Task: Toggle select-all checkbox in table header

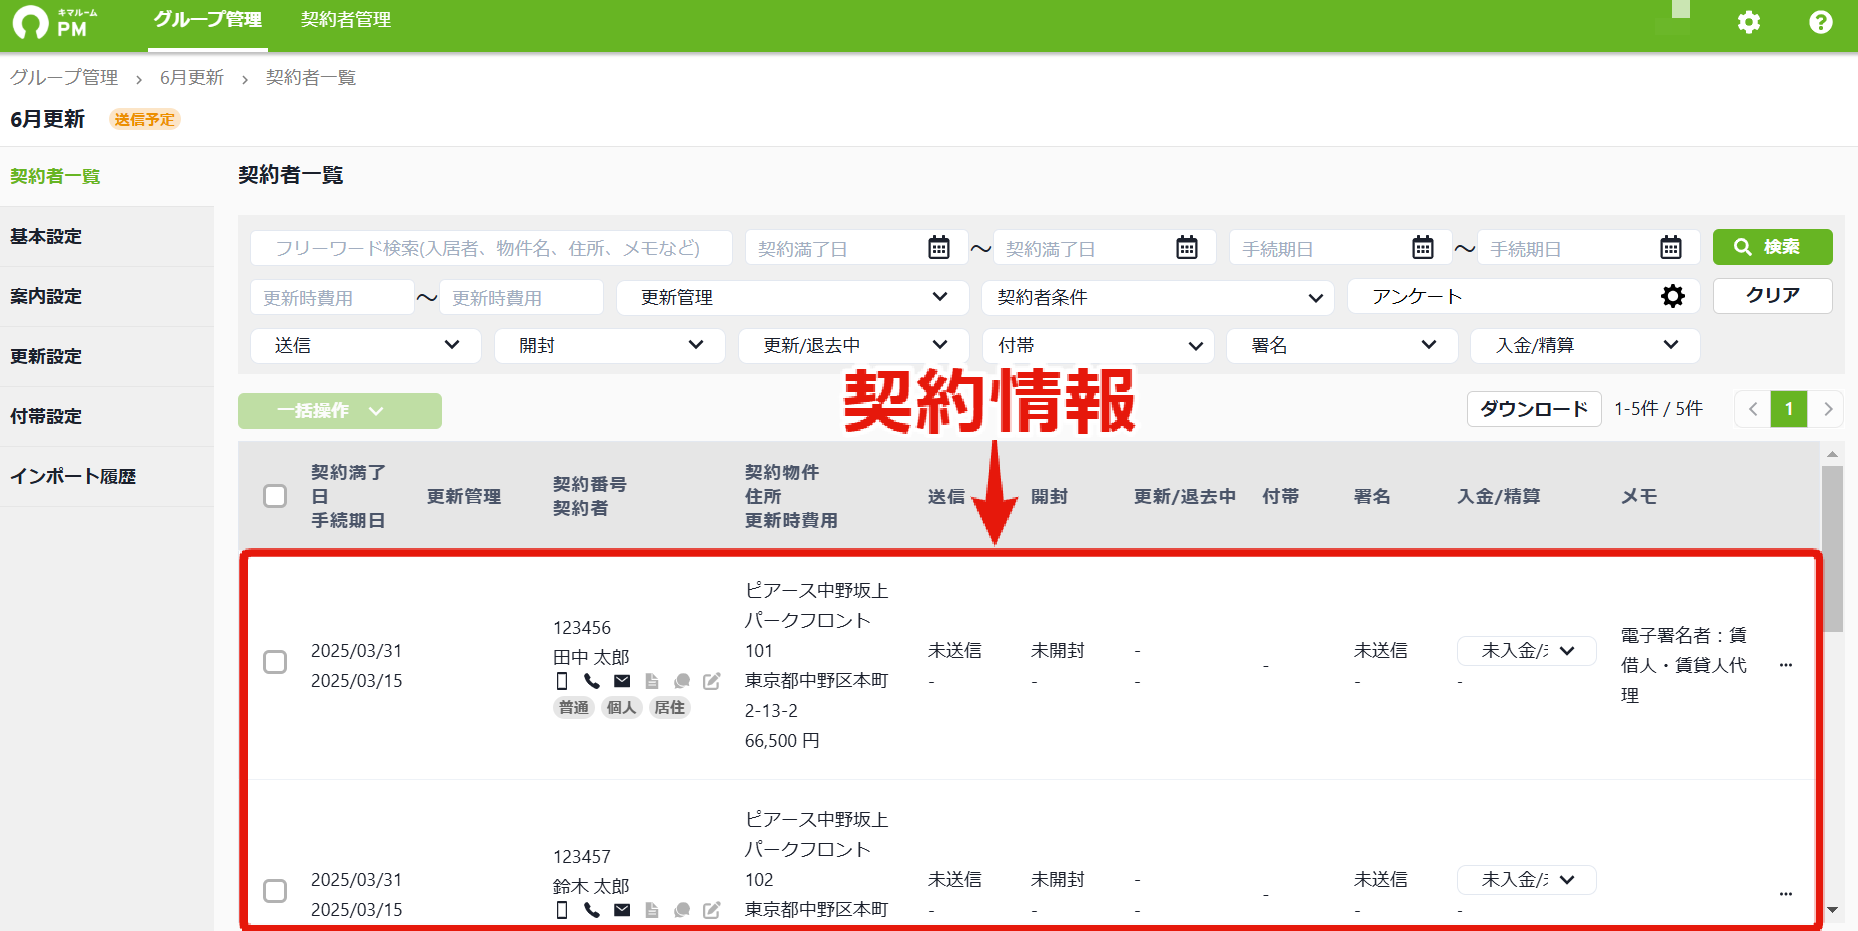Action: 275,496
